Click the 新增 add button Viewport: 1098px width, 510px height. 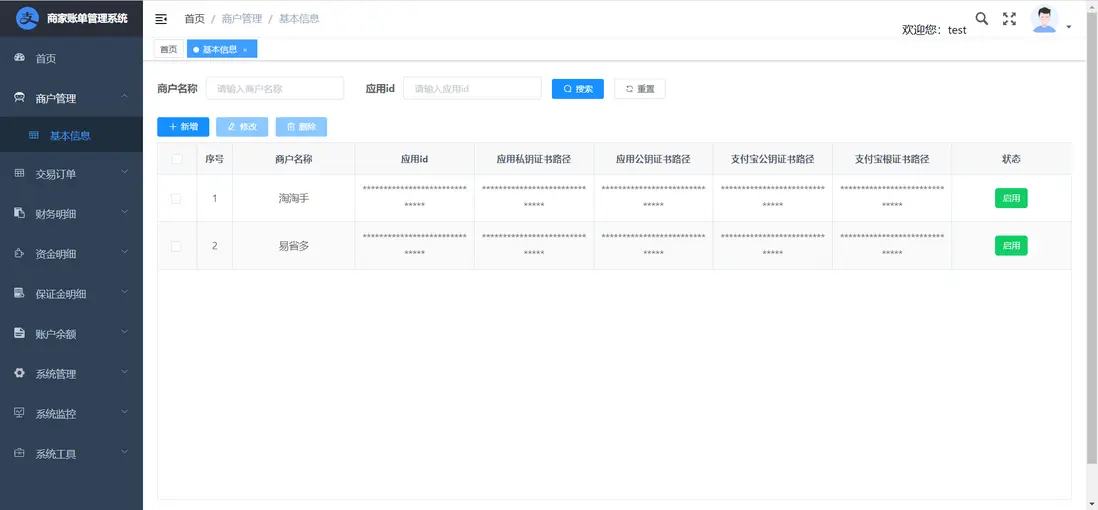click(x=183, y=127)
